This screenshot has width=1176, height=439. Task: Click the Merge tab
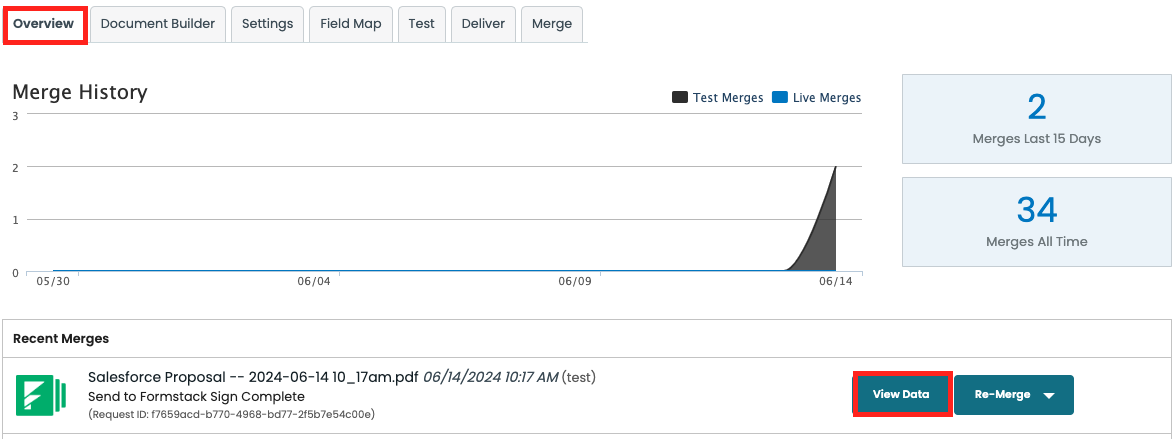[552, 24]
